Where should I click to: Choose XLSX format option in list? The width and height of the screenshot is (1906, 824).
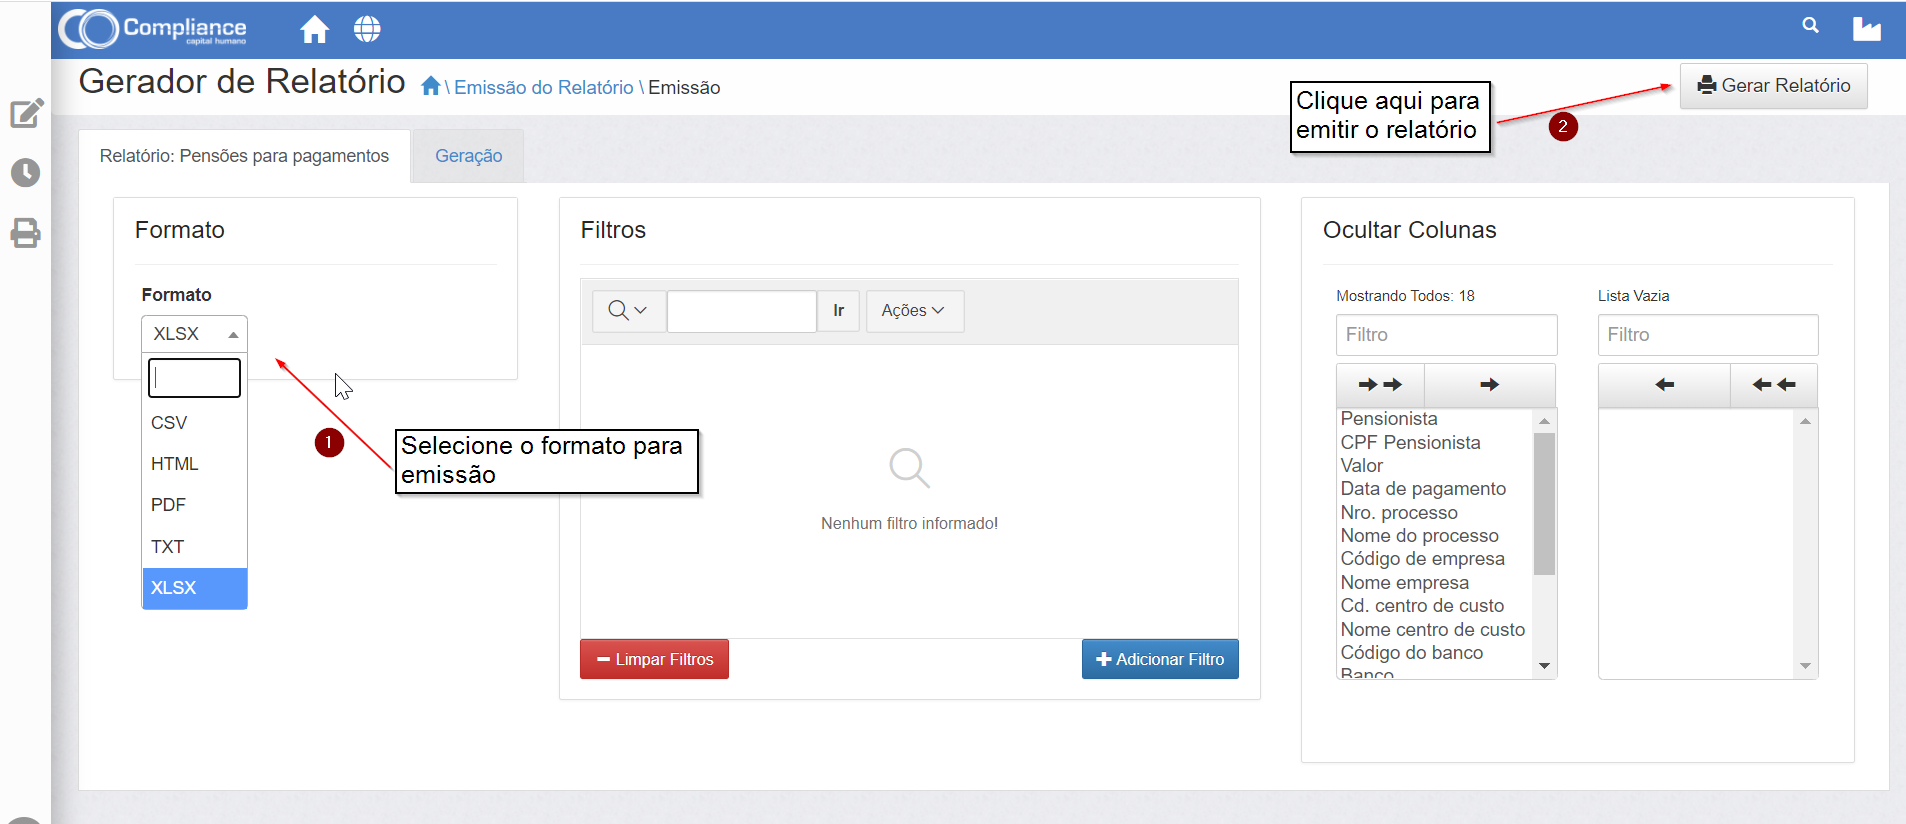click(x=194, y=588)
